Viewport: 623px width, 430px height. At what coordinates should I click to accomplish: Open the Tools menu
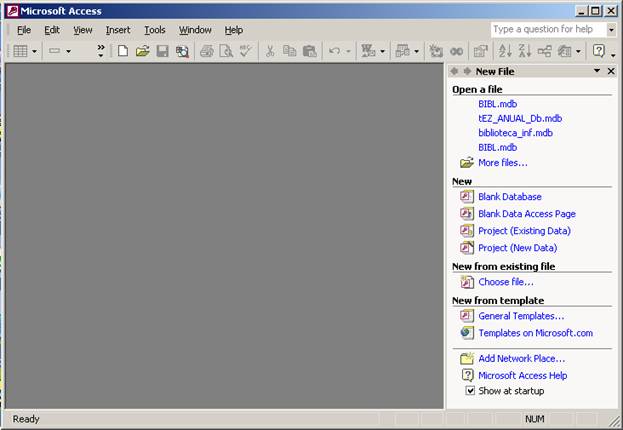point(154,30)
